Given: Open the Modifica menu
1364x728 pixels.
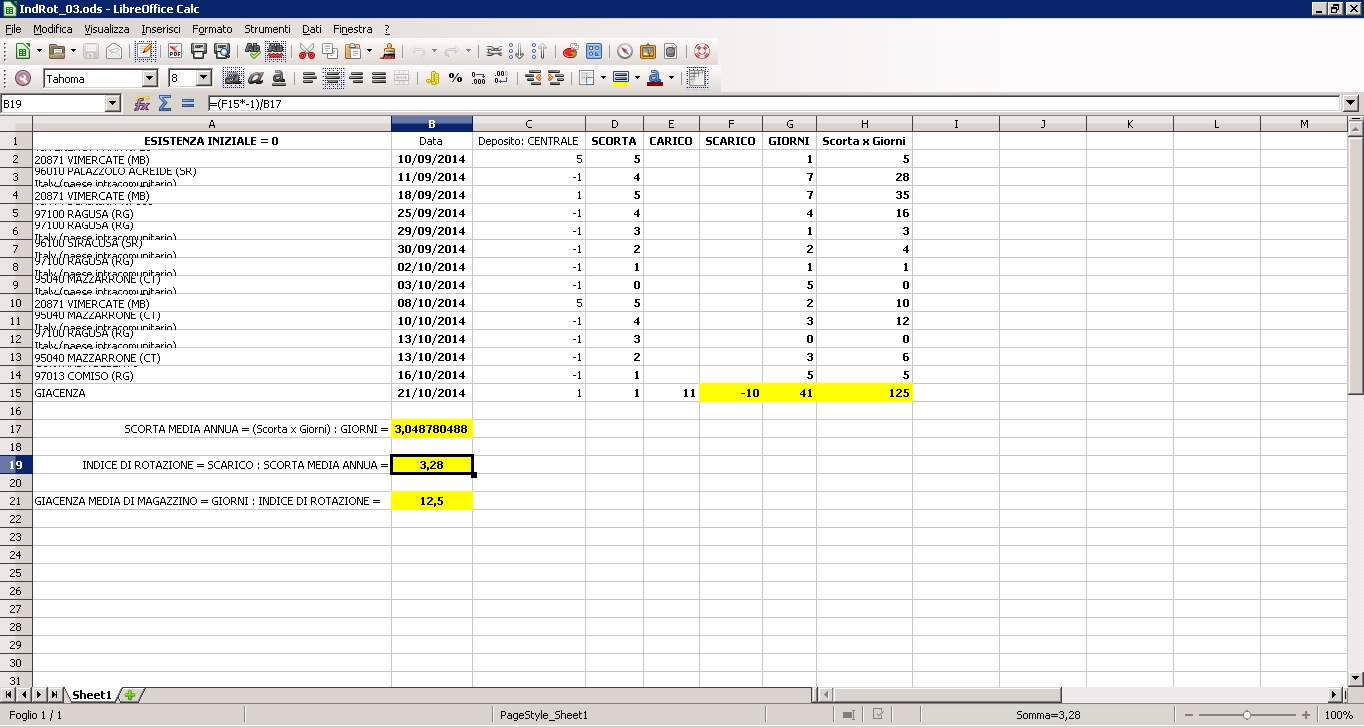Looking at the screenshot, I should pos(53,29).
